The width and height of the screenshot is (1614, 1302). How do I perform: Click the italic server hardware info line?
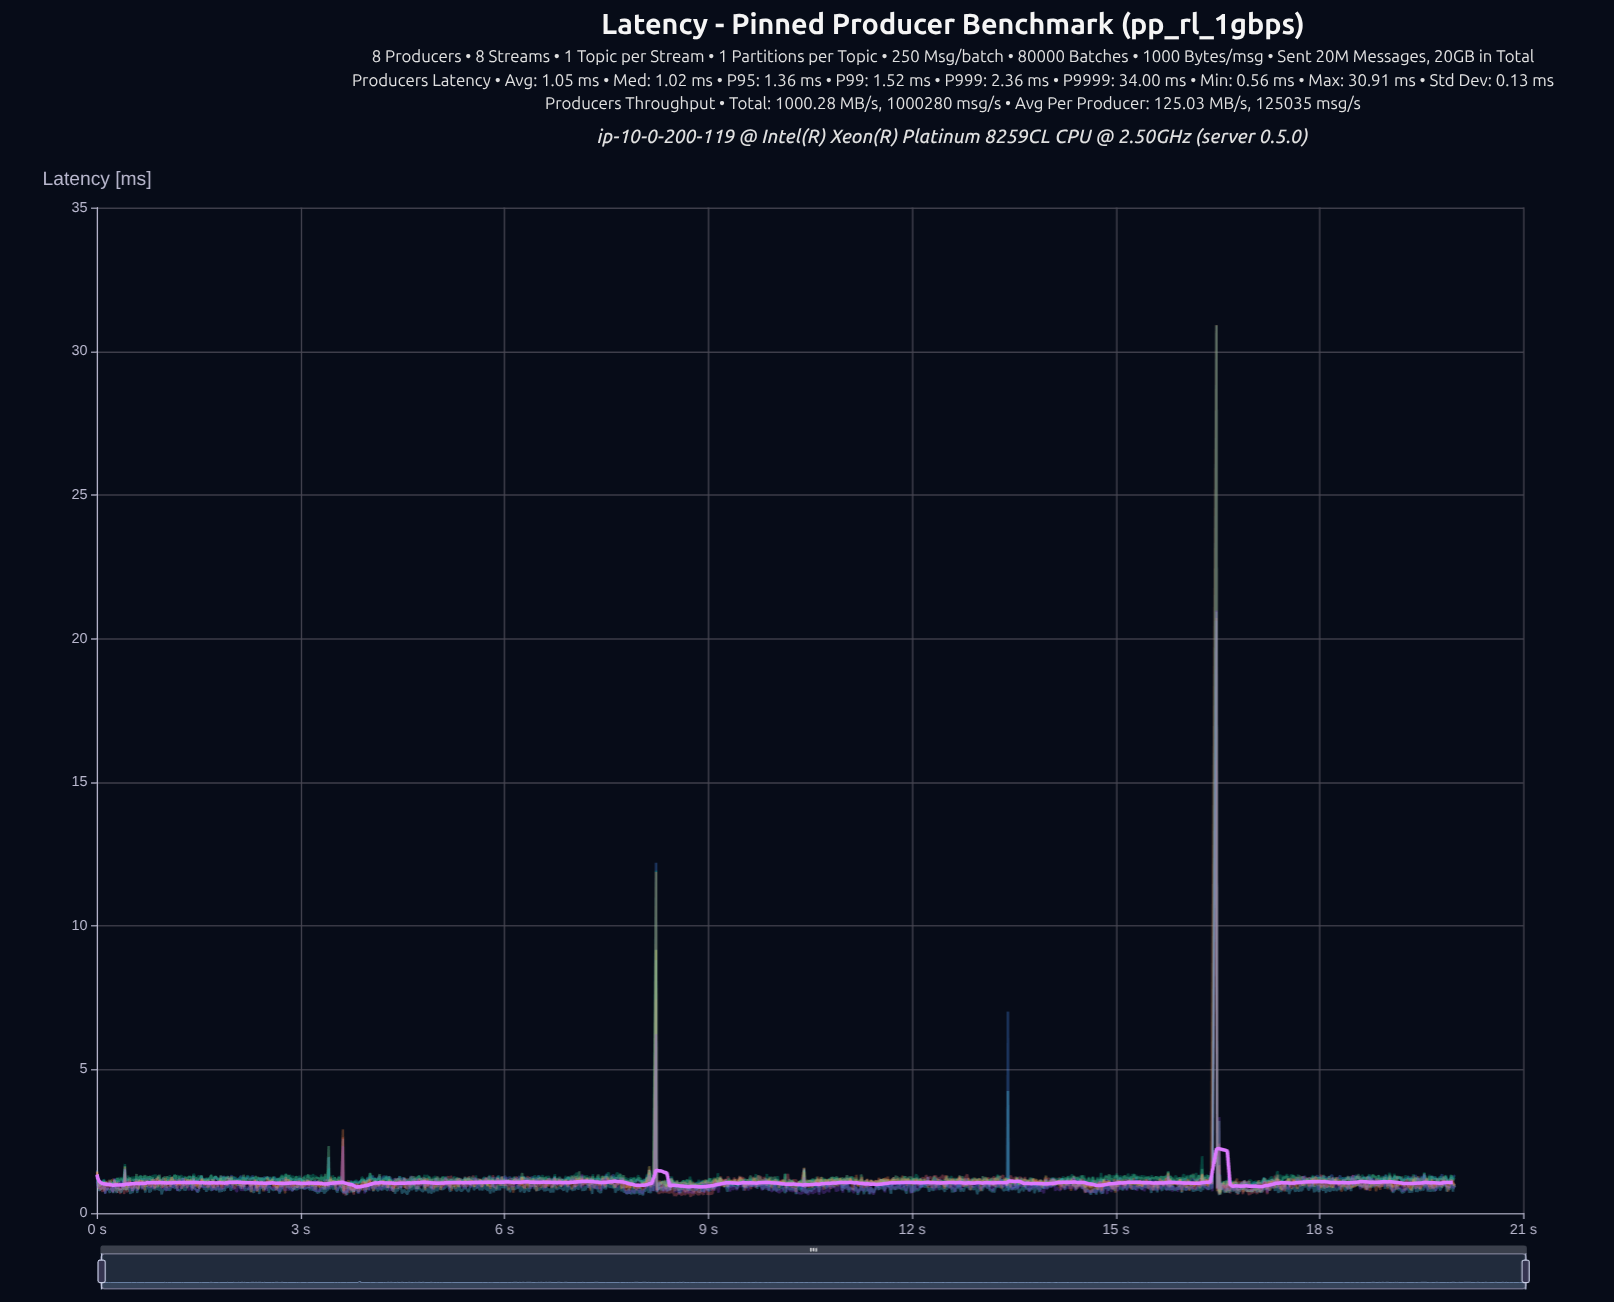952,136
